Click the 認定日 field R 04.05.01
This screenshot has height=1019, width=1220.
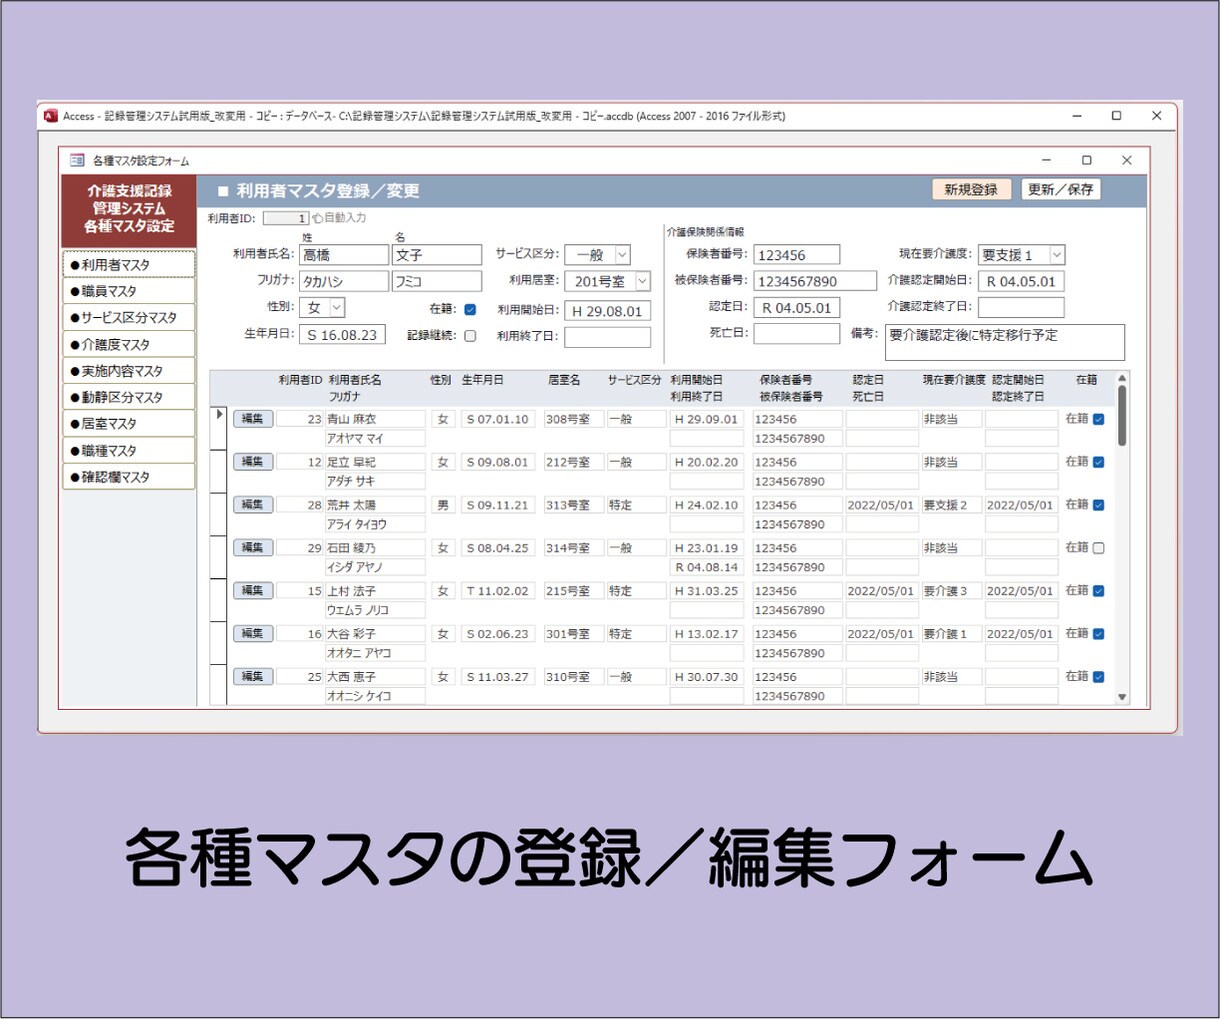coord(797,308)
